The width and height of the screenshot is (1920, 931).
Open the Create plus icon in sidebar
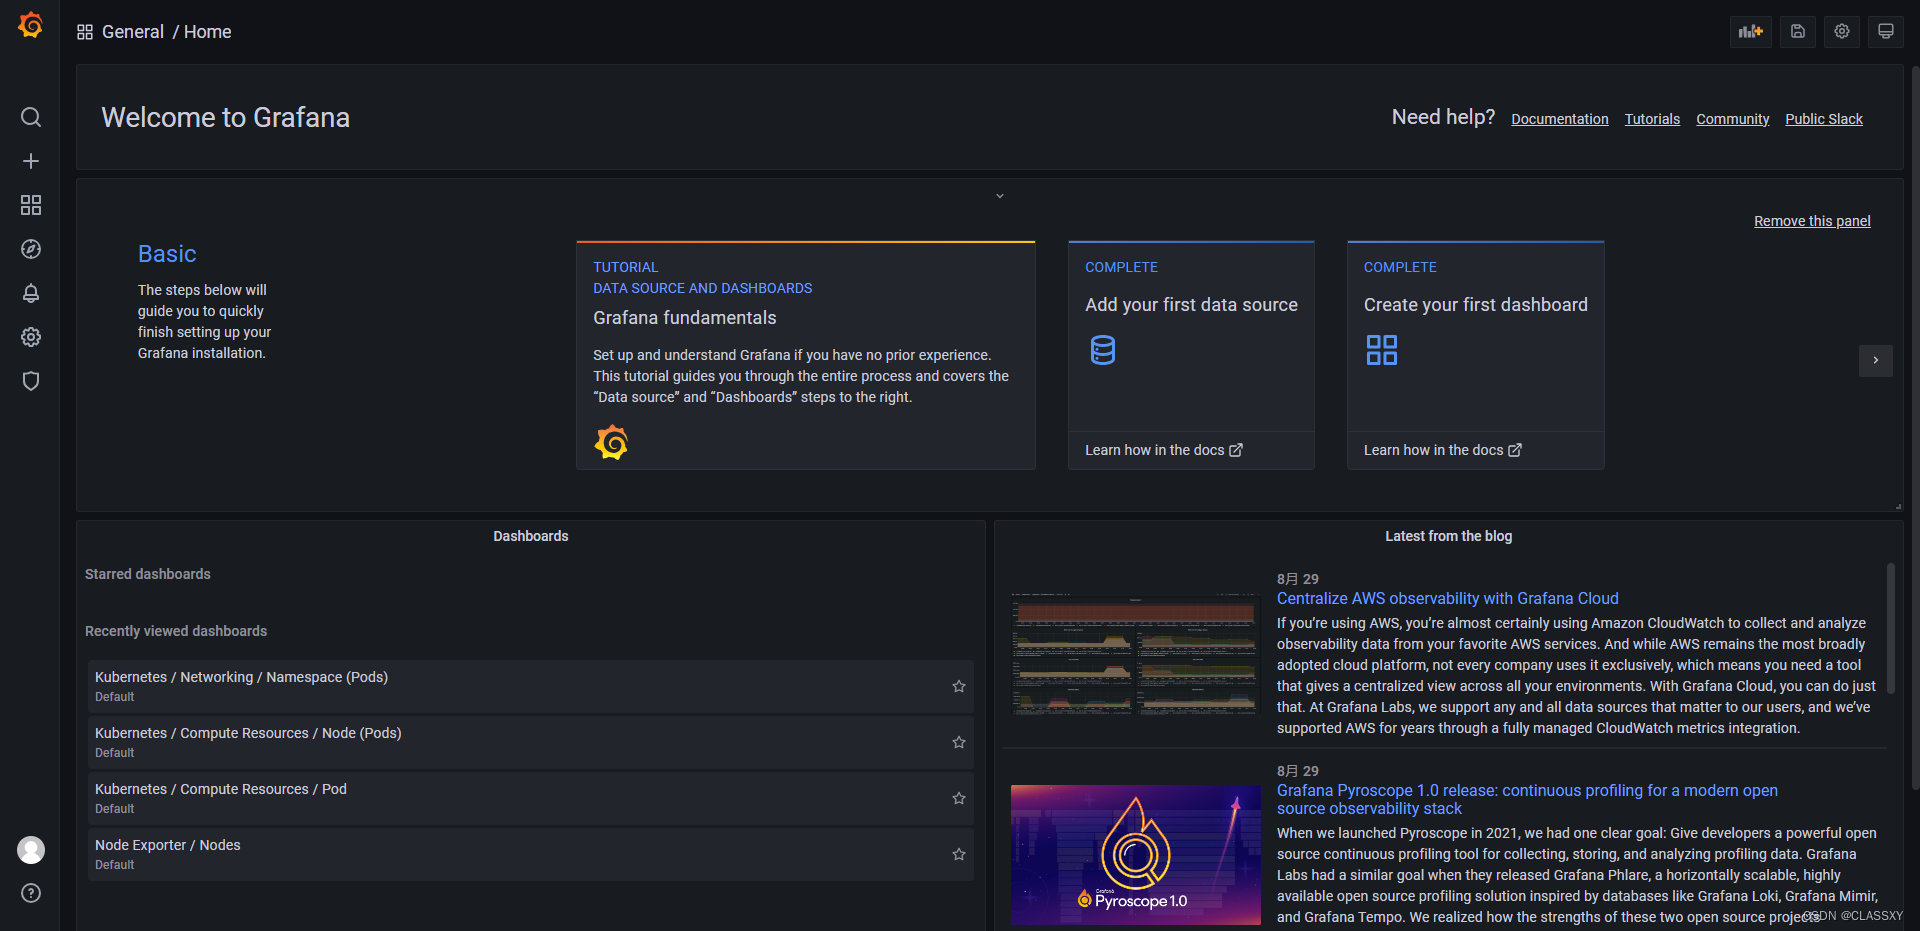click(x=31, y=161)
